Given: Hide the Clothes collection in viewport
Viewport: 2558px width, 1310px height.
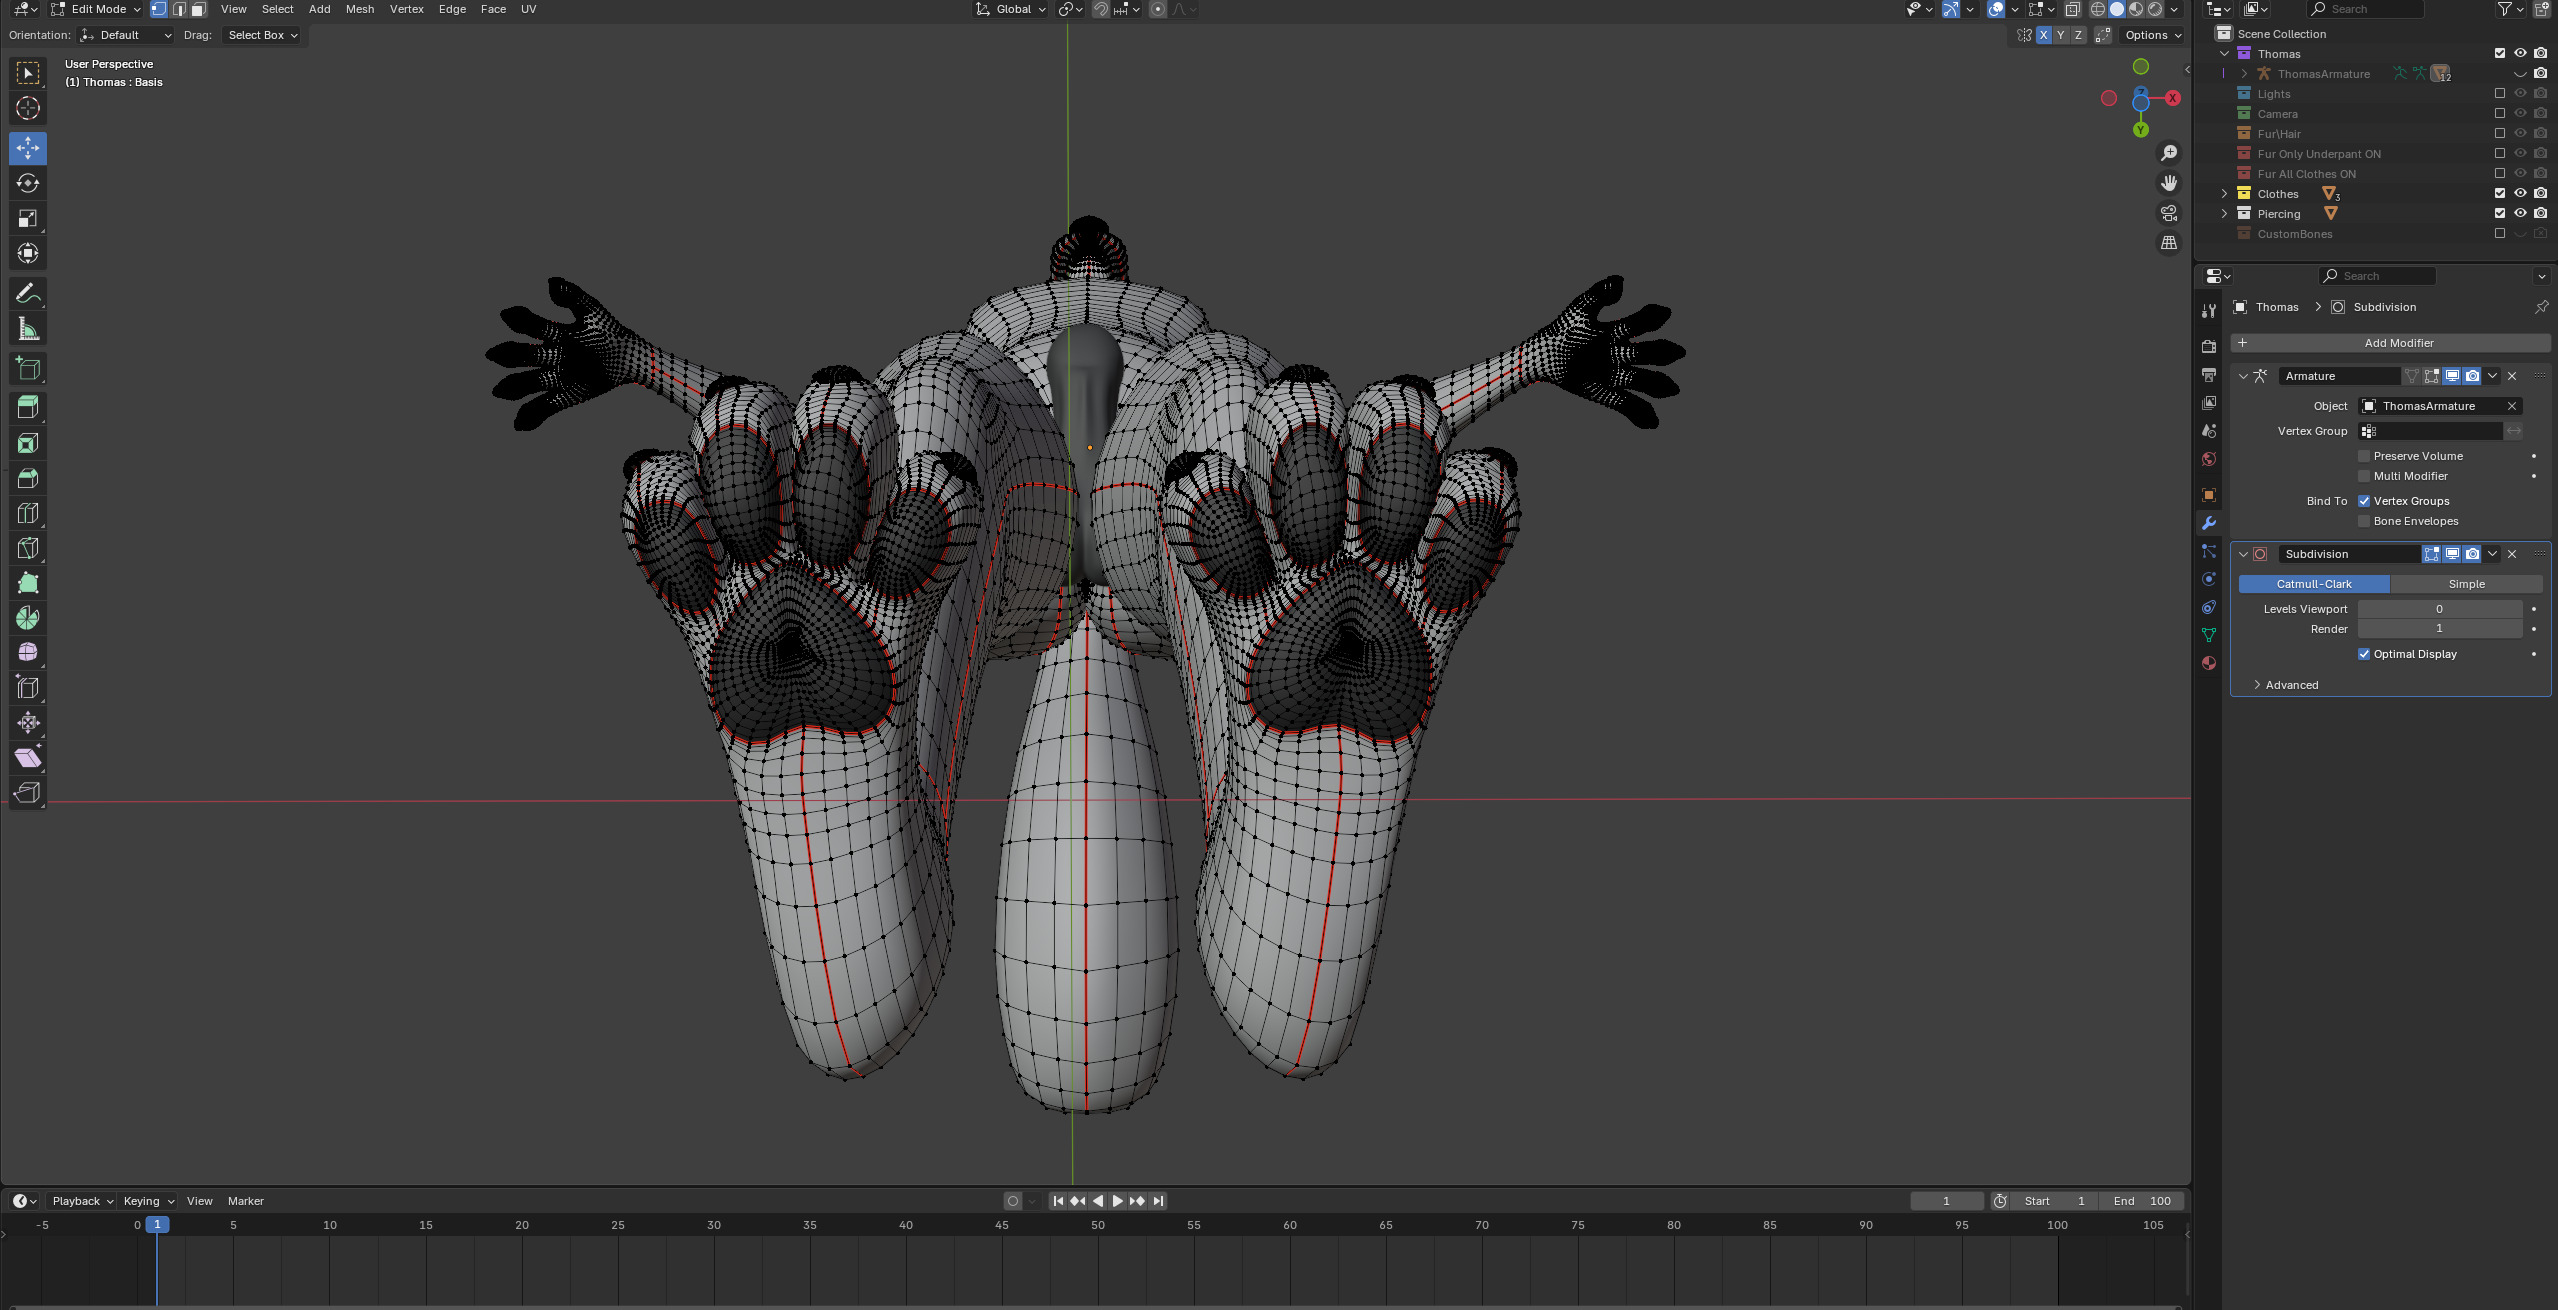Looking at the screenshot, I should pyautogui.click(x=2520, y=194).
